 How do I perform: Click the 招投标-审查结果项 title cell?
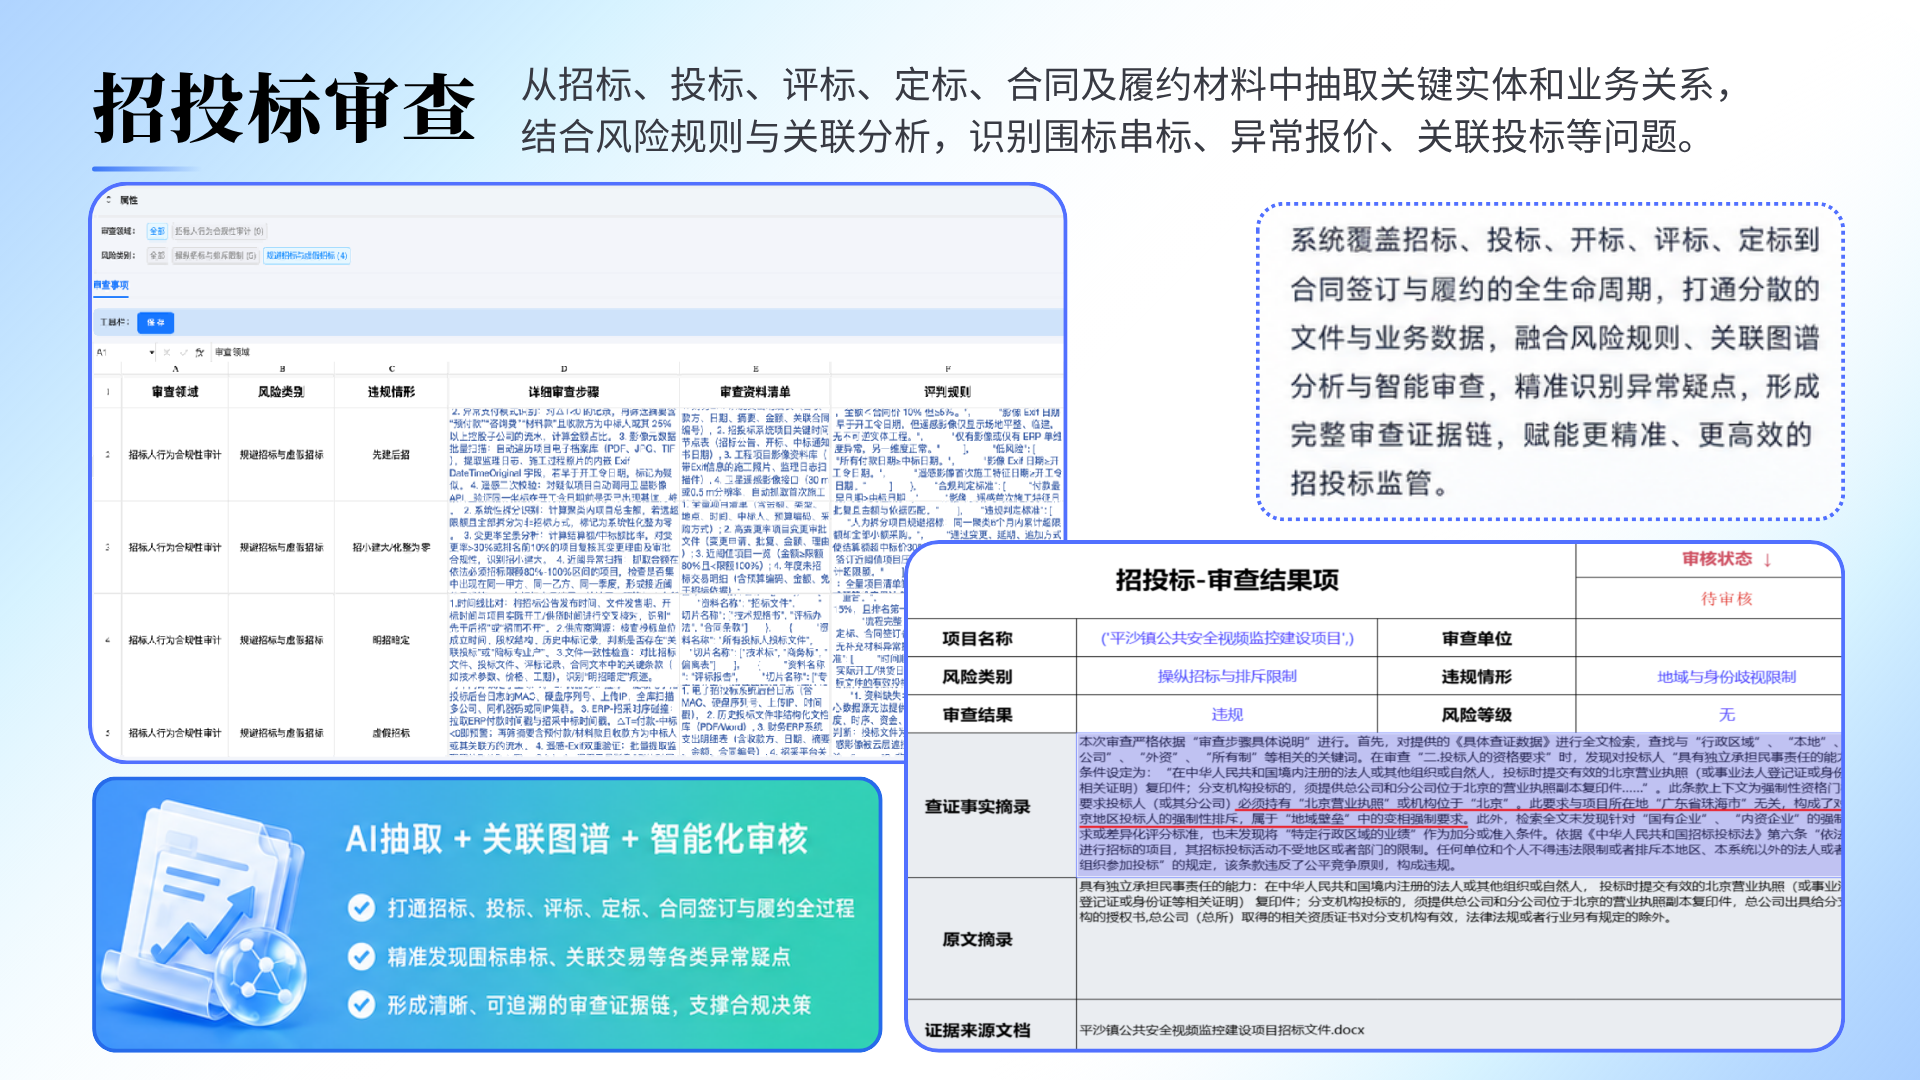(x=1227, y=580)
